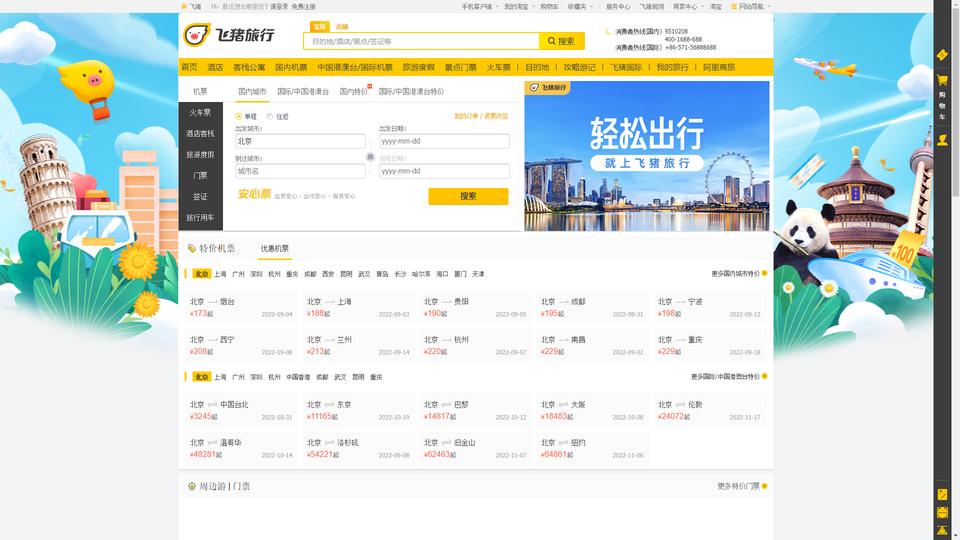The image size is (960, 540).
Task: Open 酒店 in yellow nav bar
Action: click(x=215, y=67)
